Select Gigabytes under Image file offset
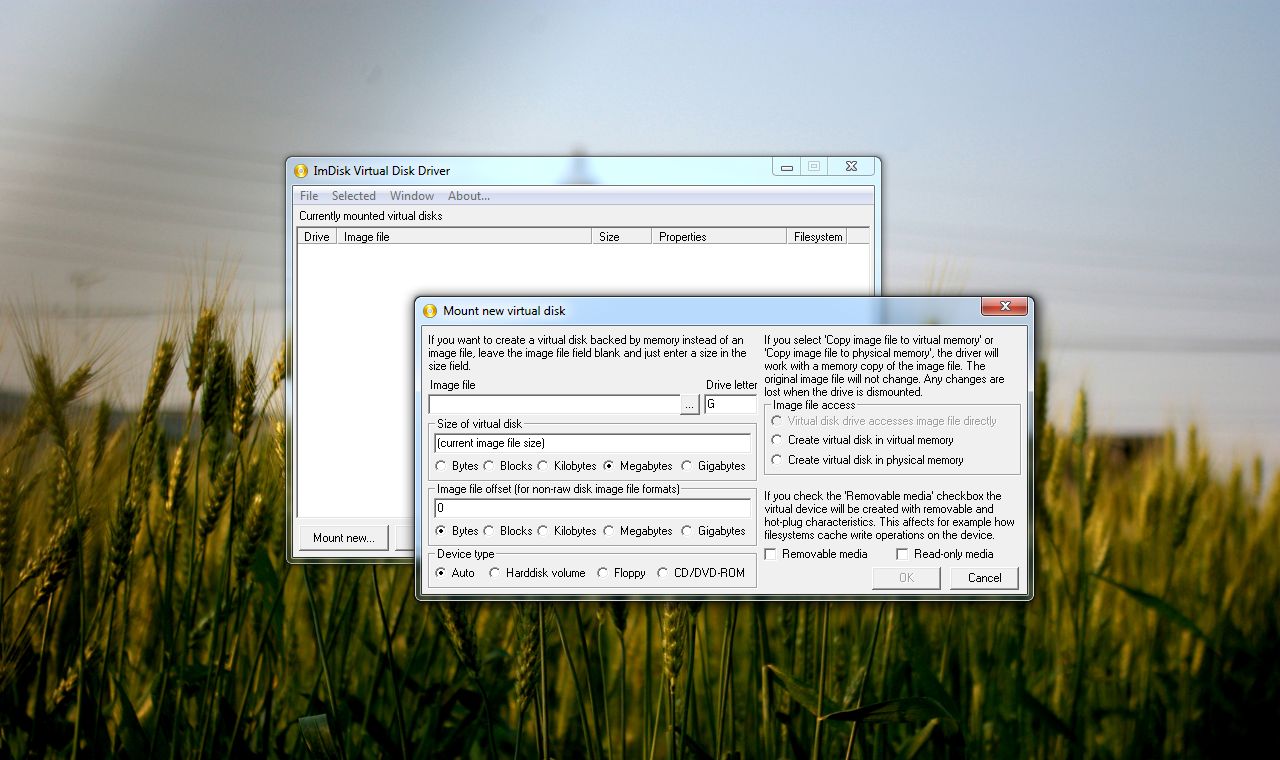Image resolution: width=1280 pixels, height=760 pixels. tap(713, 531)
